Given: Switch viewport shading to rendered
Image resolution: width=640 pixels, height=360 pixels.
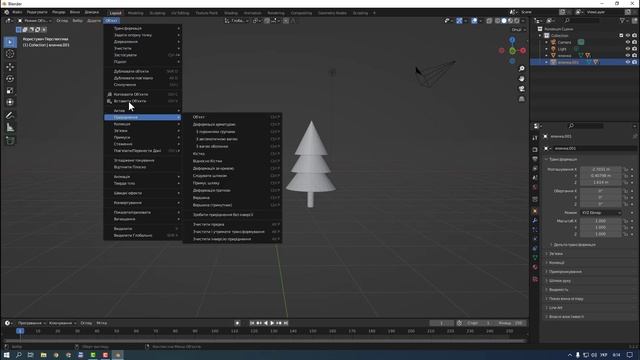Looking at the screenshot, I should 517,20.
